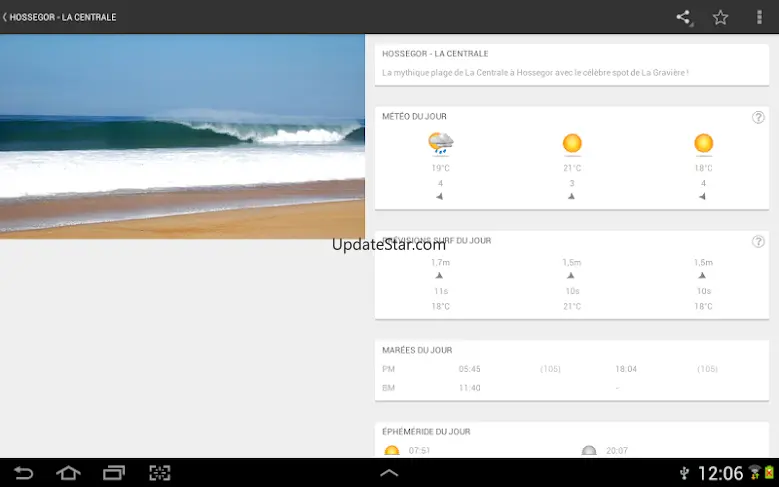Screen dimensions: 779x487
Task: Tap Android home navigation button
Action: [68, 473]
